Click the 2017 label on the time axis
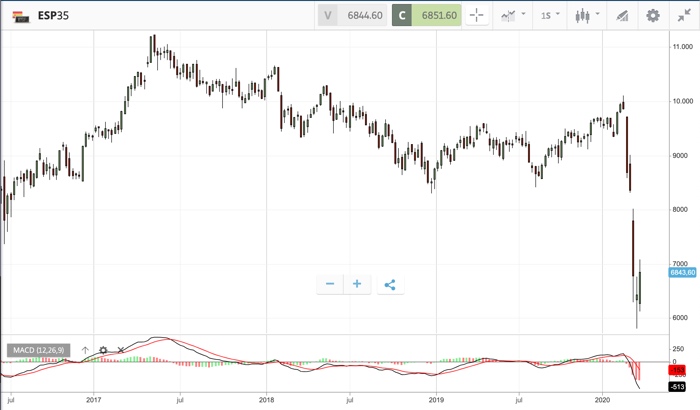 [94, 400]
